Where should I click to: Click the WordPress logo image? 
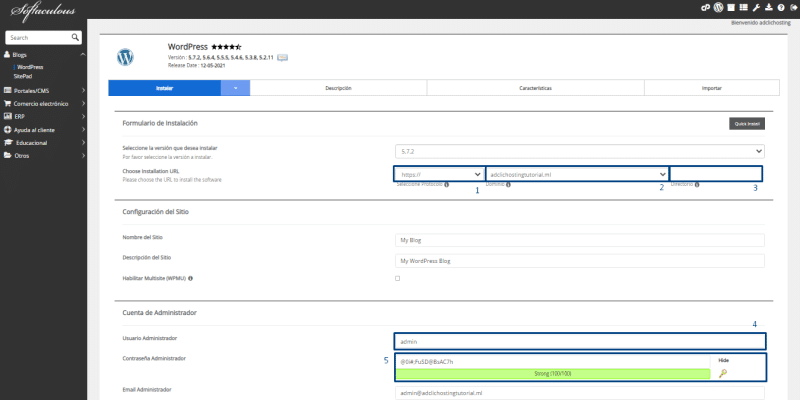coord(125,57)
